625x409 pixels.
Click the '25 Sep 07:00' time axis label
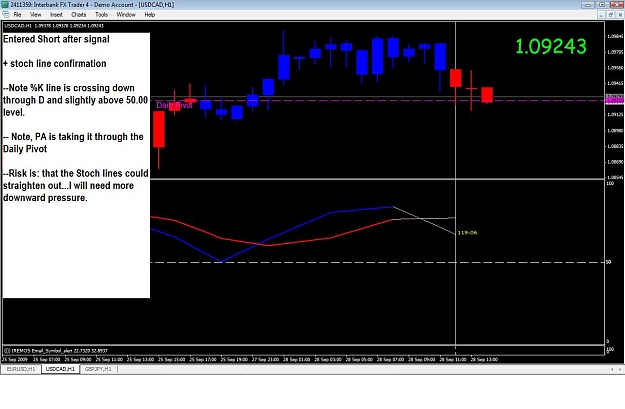(x=46, y=359)
